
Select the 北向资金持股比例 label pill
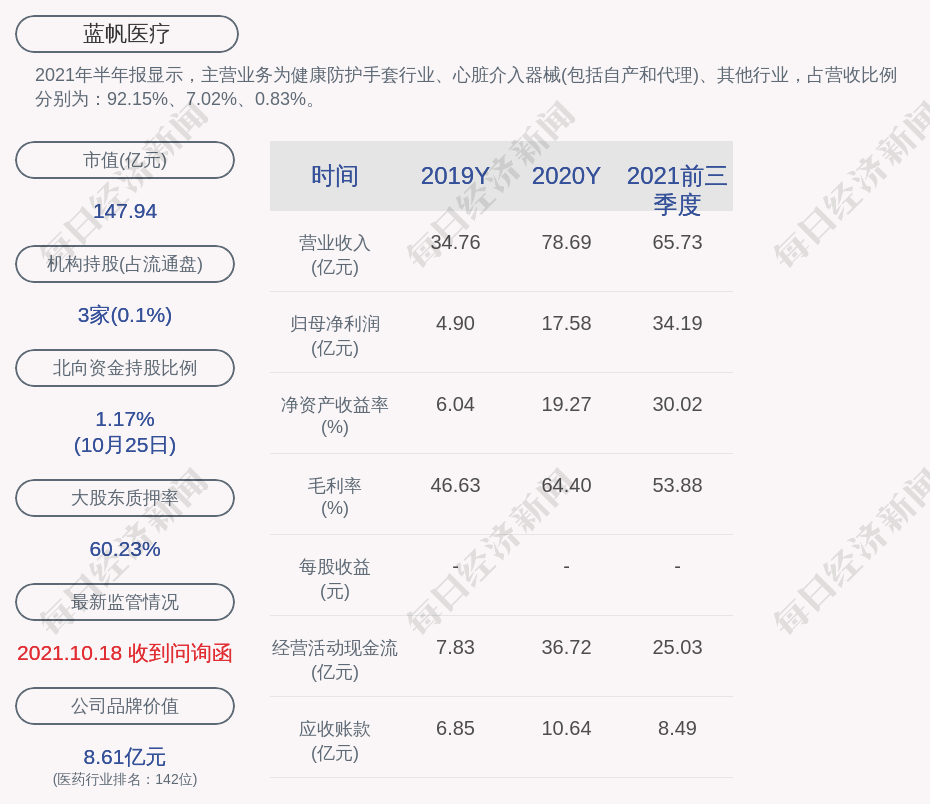pyautogui.click(x=125, y=368)
